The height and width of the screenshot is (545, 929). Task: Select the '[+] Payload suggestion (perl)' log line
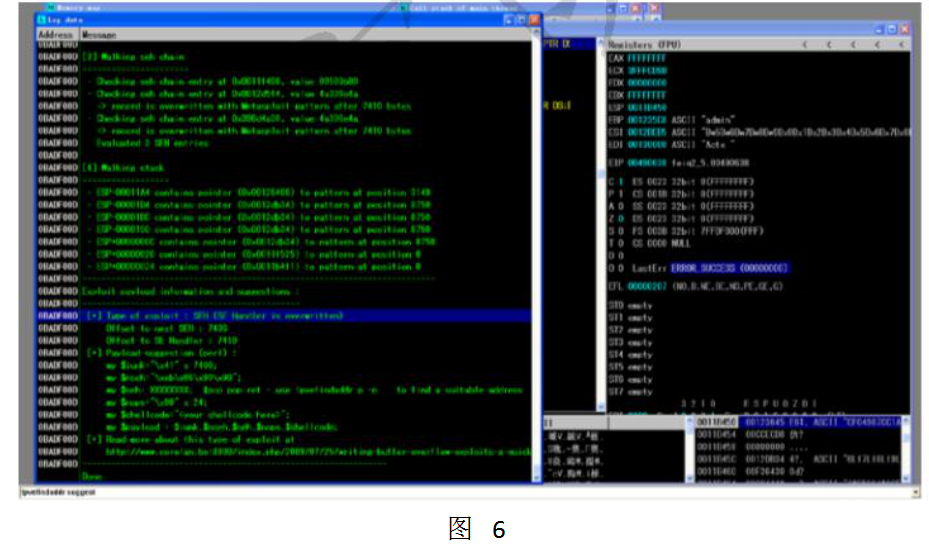coord(162,353)
